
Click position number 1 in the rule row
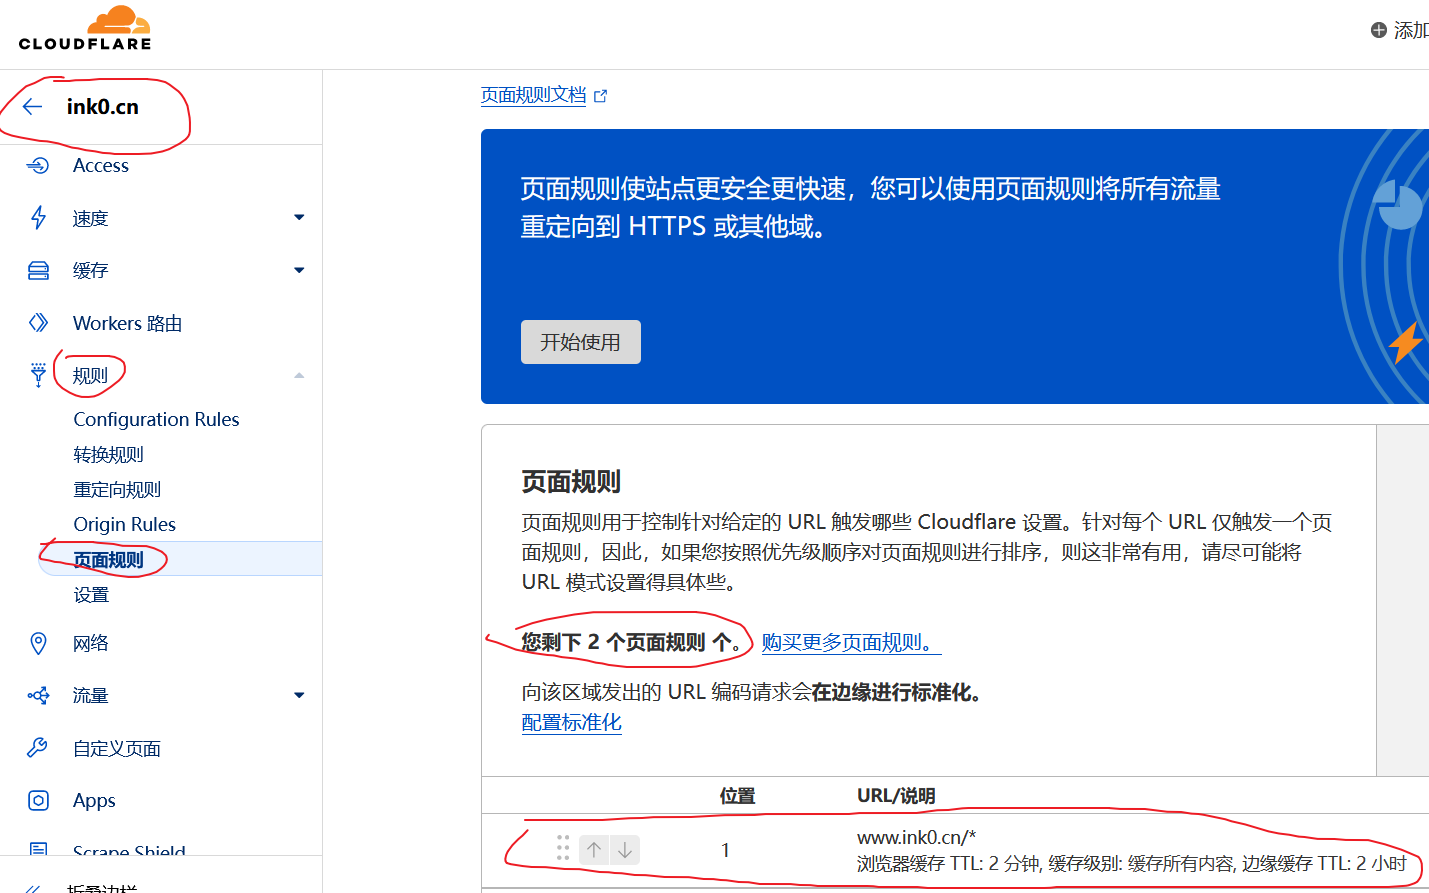coord(725,850)
